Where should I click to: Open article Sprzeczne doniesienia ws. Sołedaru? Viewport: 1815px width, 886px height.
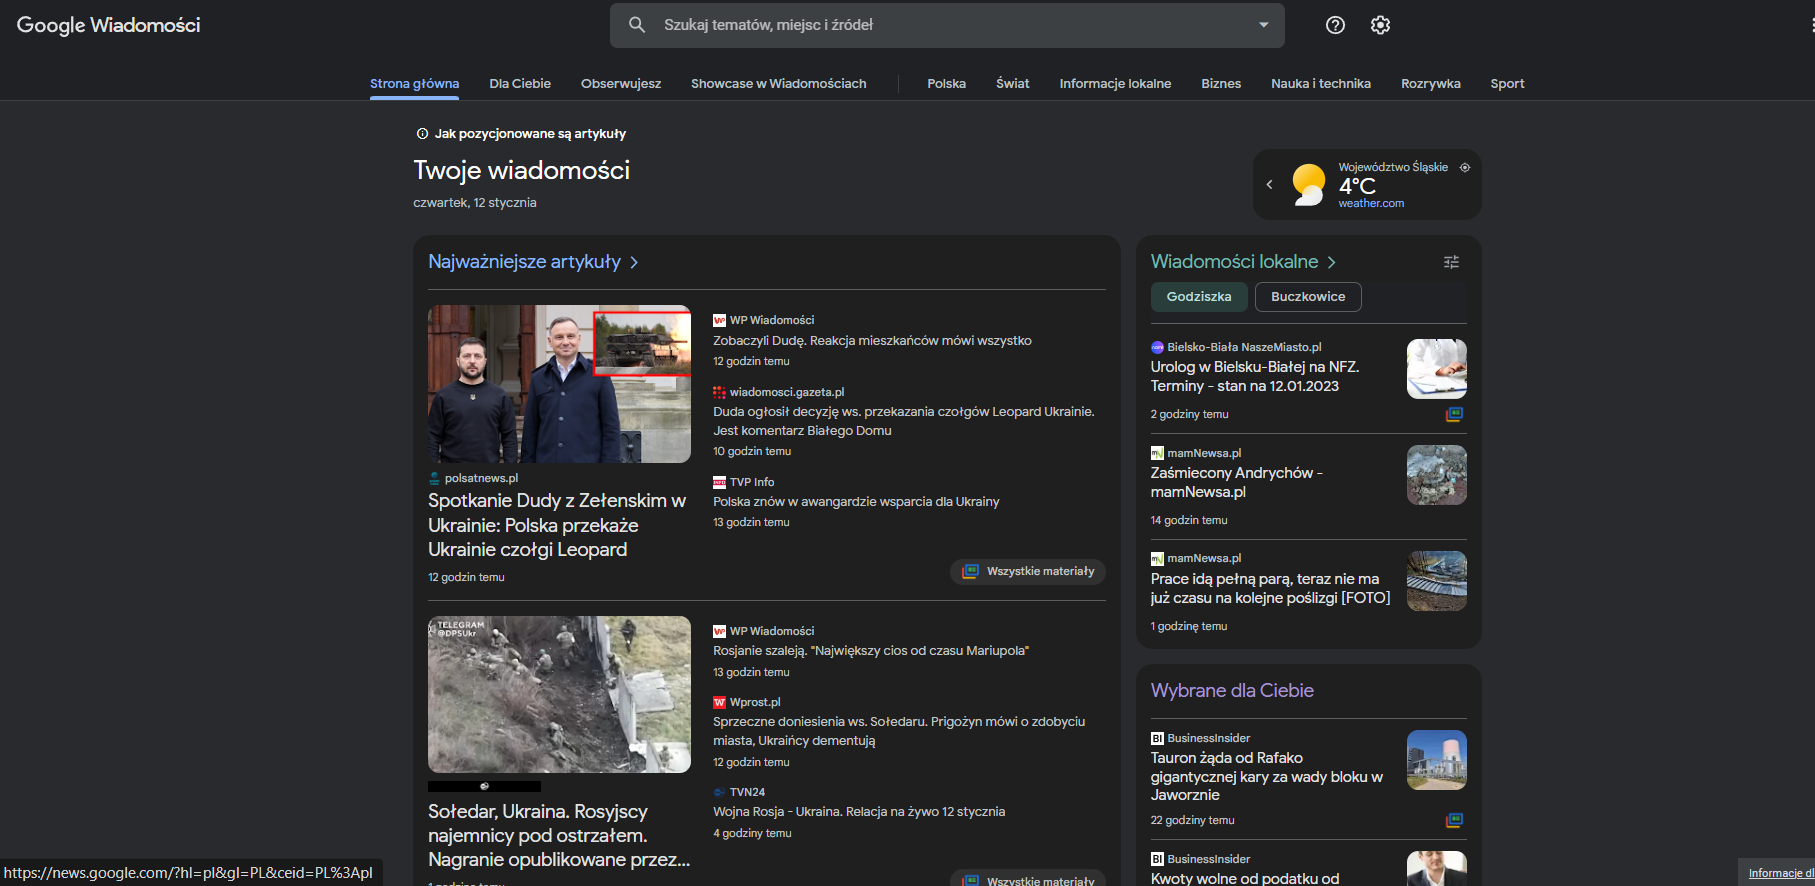[899, 731]
